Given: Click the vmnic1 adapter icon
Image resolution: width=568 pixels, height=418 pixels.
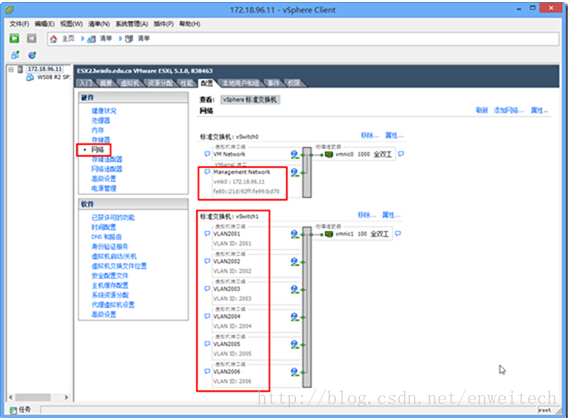Looking at the screenshot, I should coord(329,234).
